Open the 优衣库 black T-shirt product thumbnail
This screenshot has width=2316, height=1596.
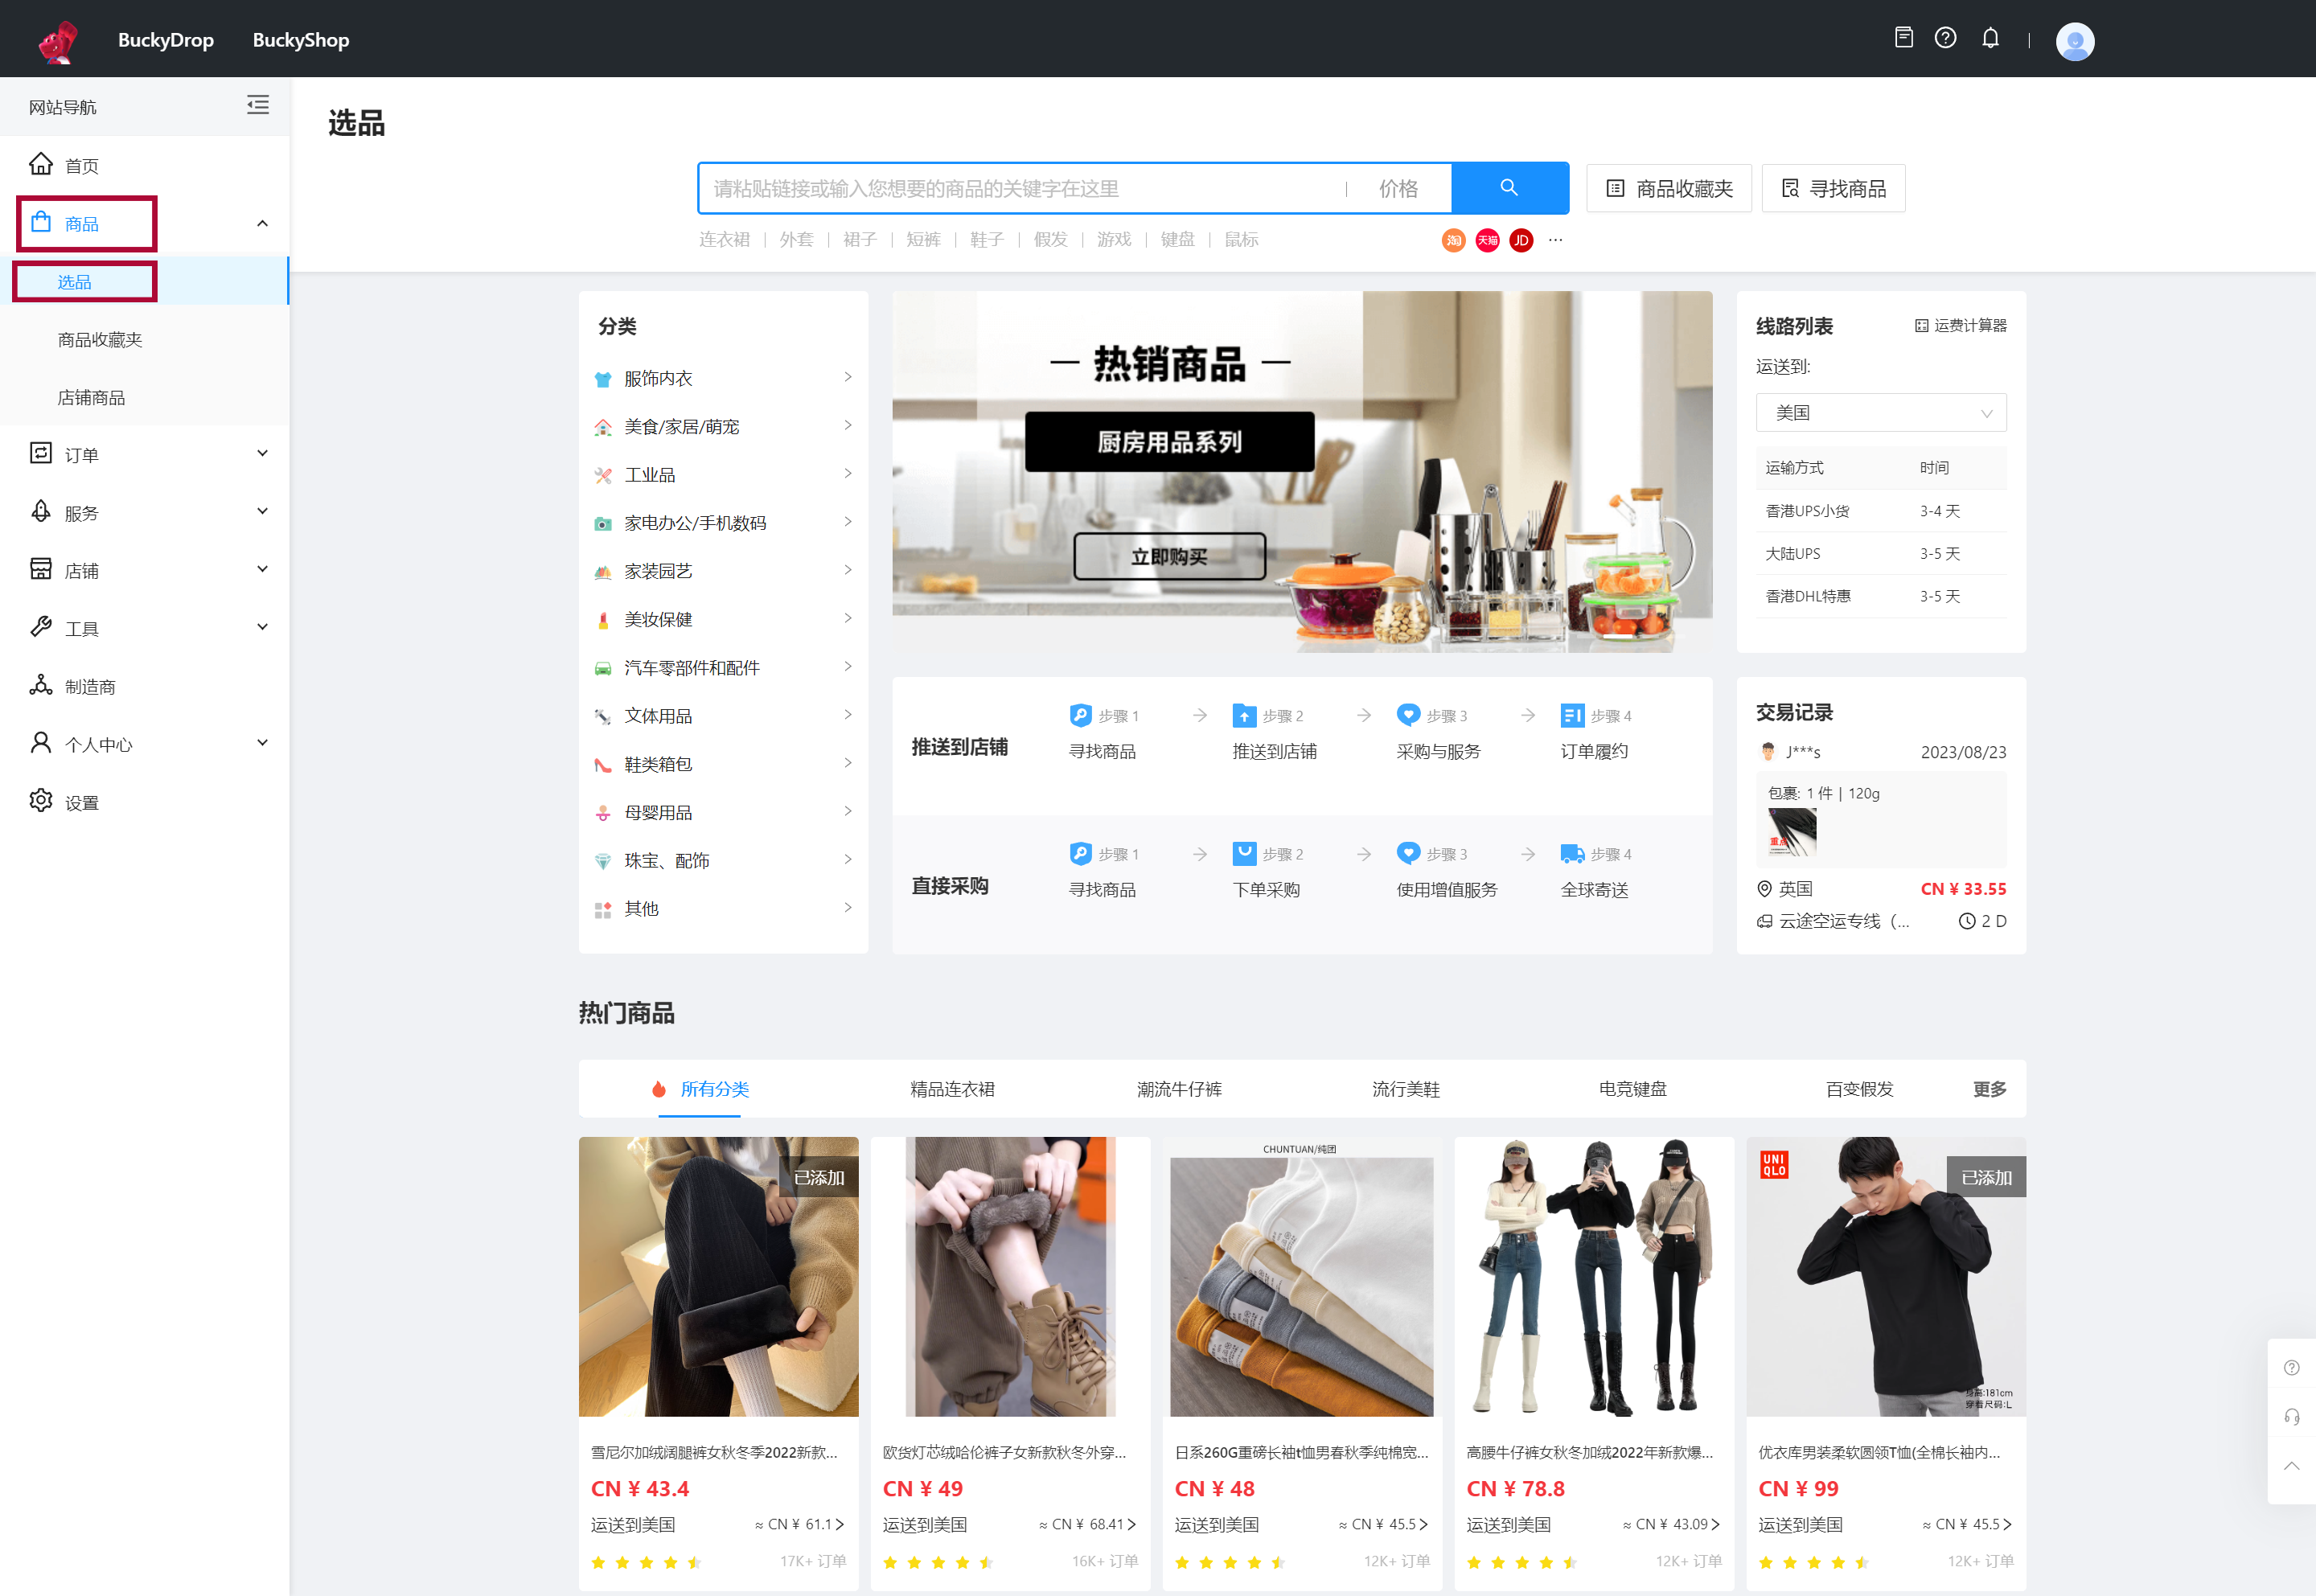tap(1886, 1276)
